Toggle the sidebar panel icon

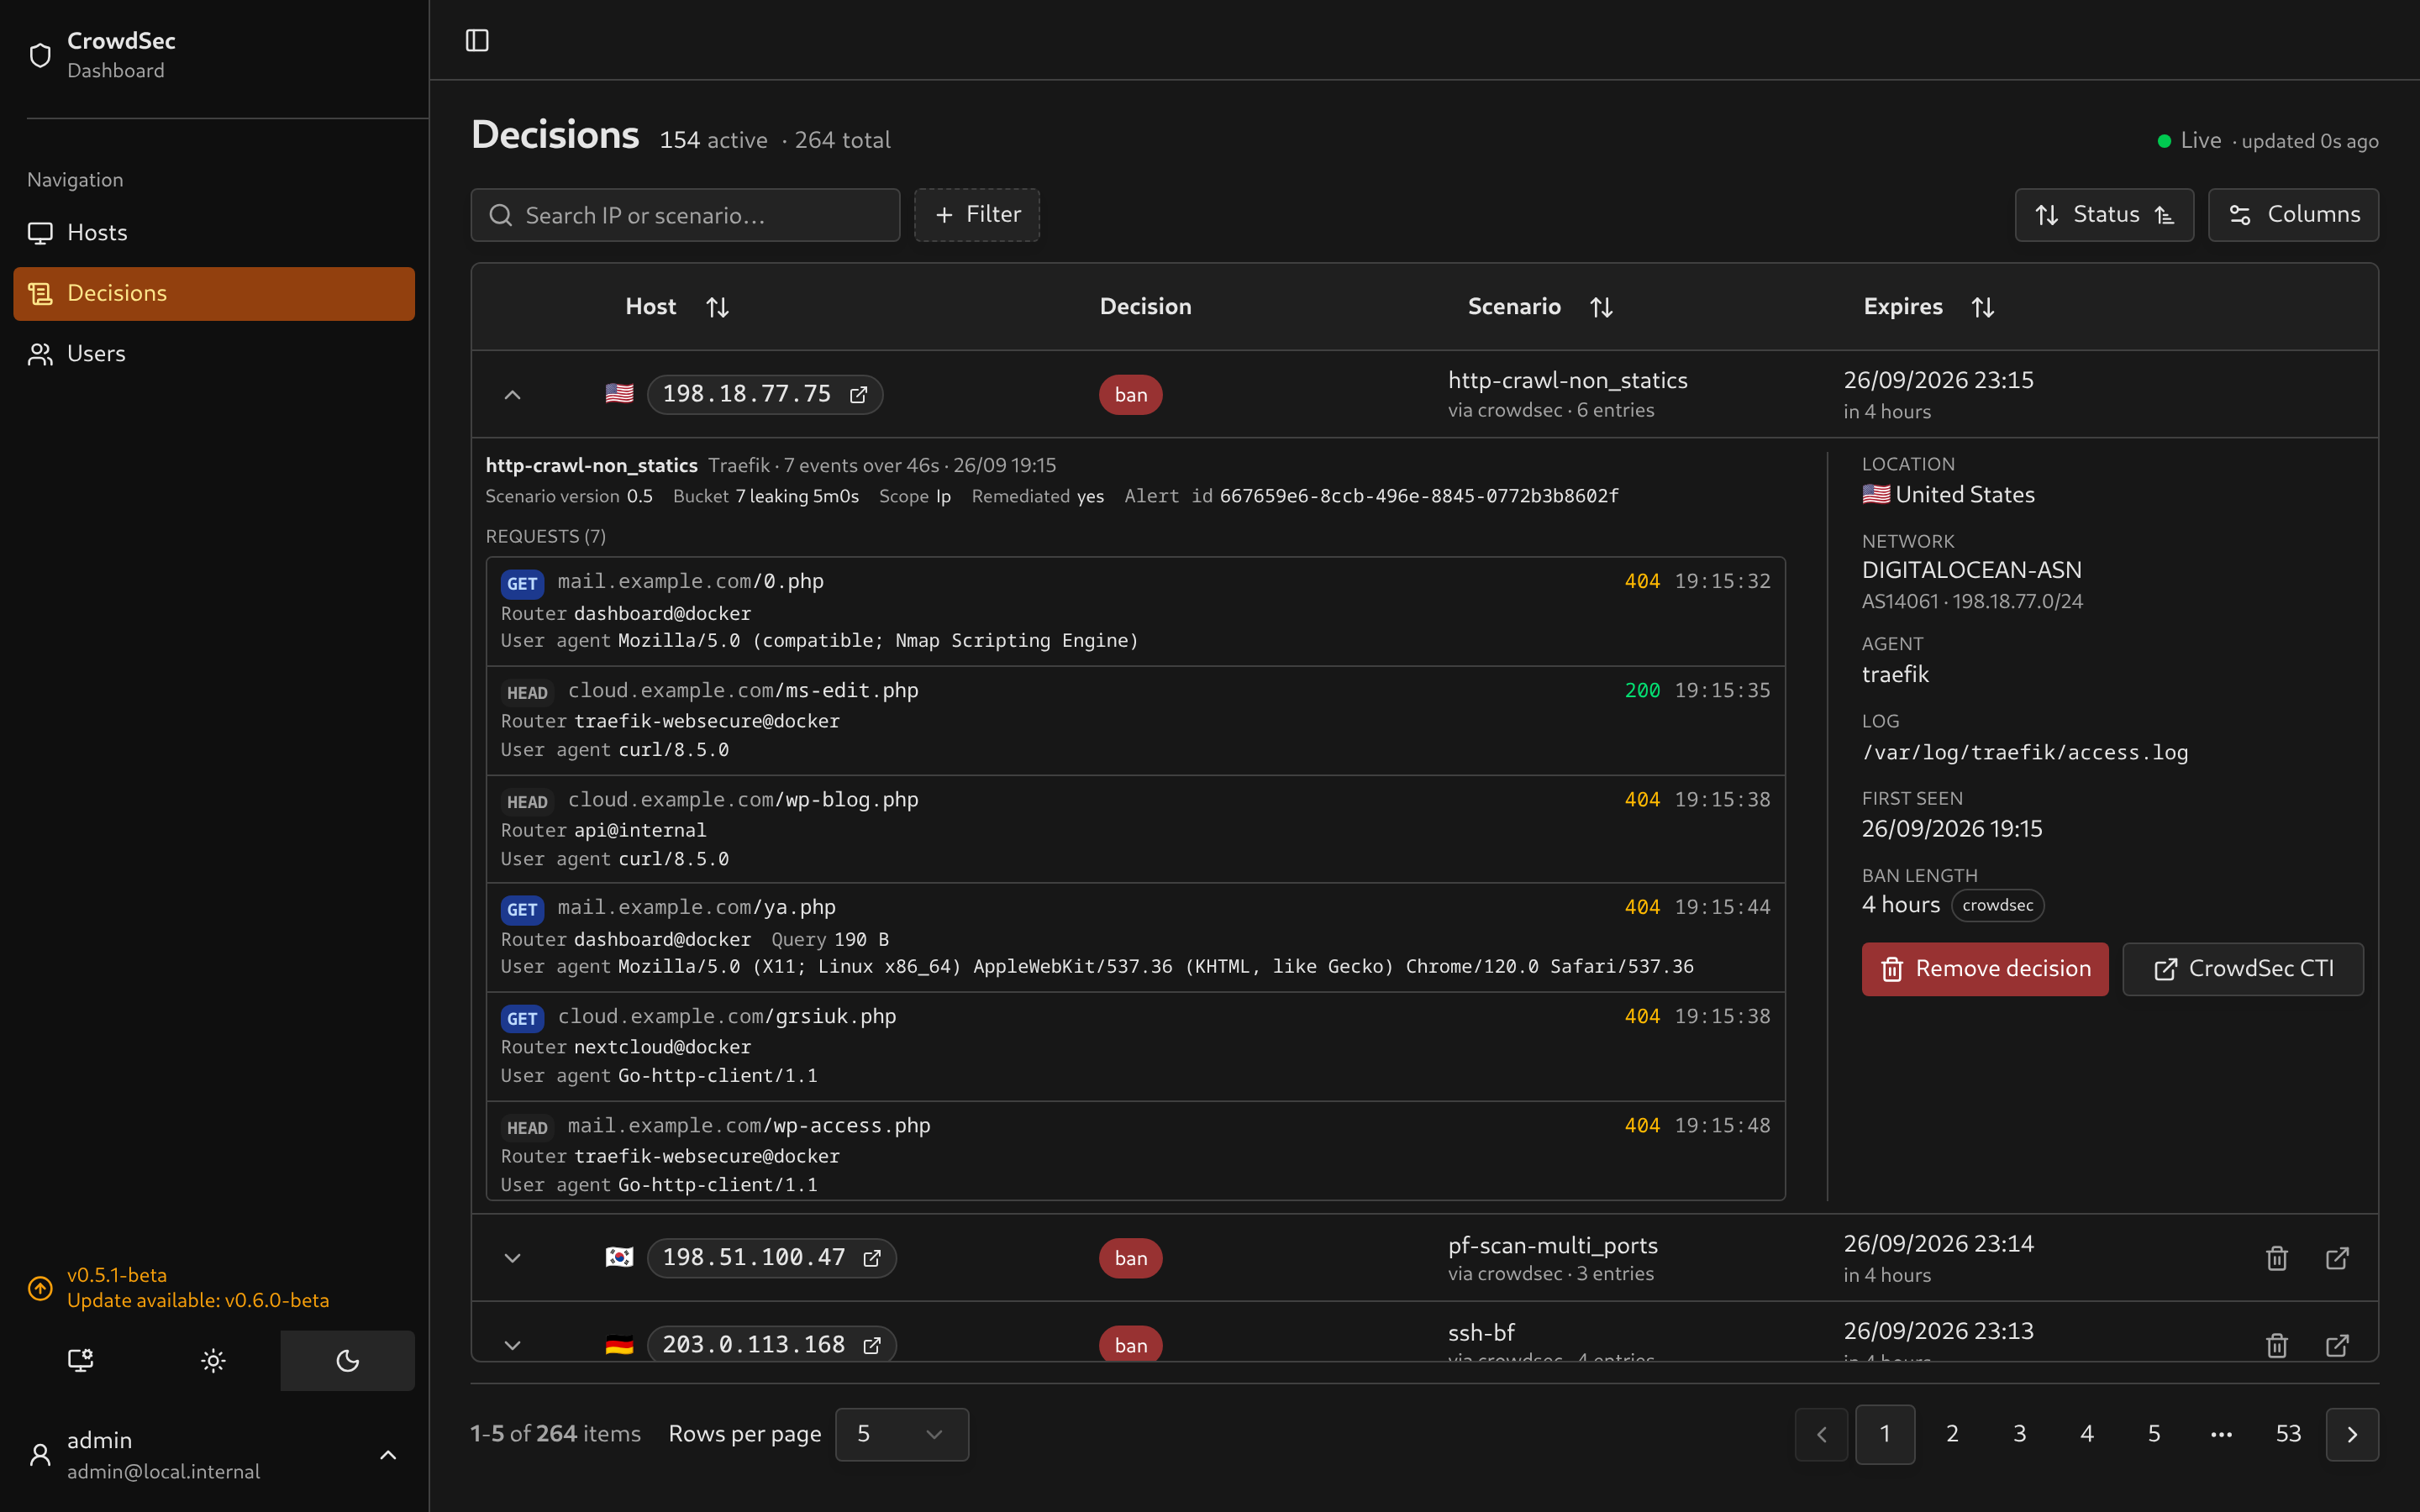click(477, 40)
